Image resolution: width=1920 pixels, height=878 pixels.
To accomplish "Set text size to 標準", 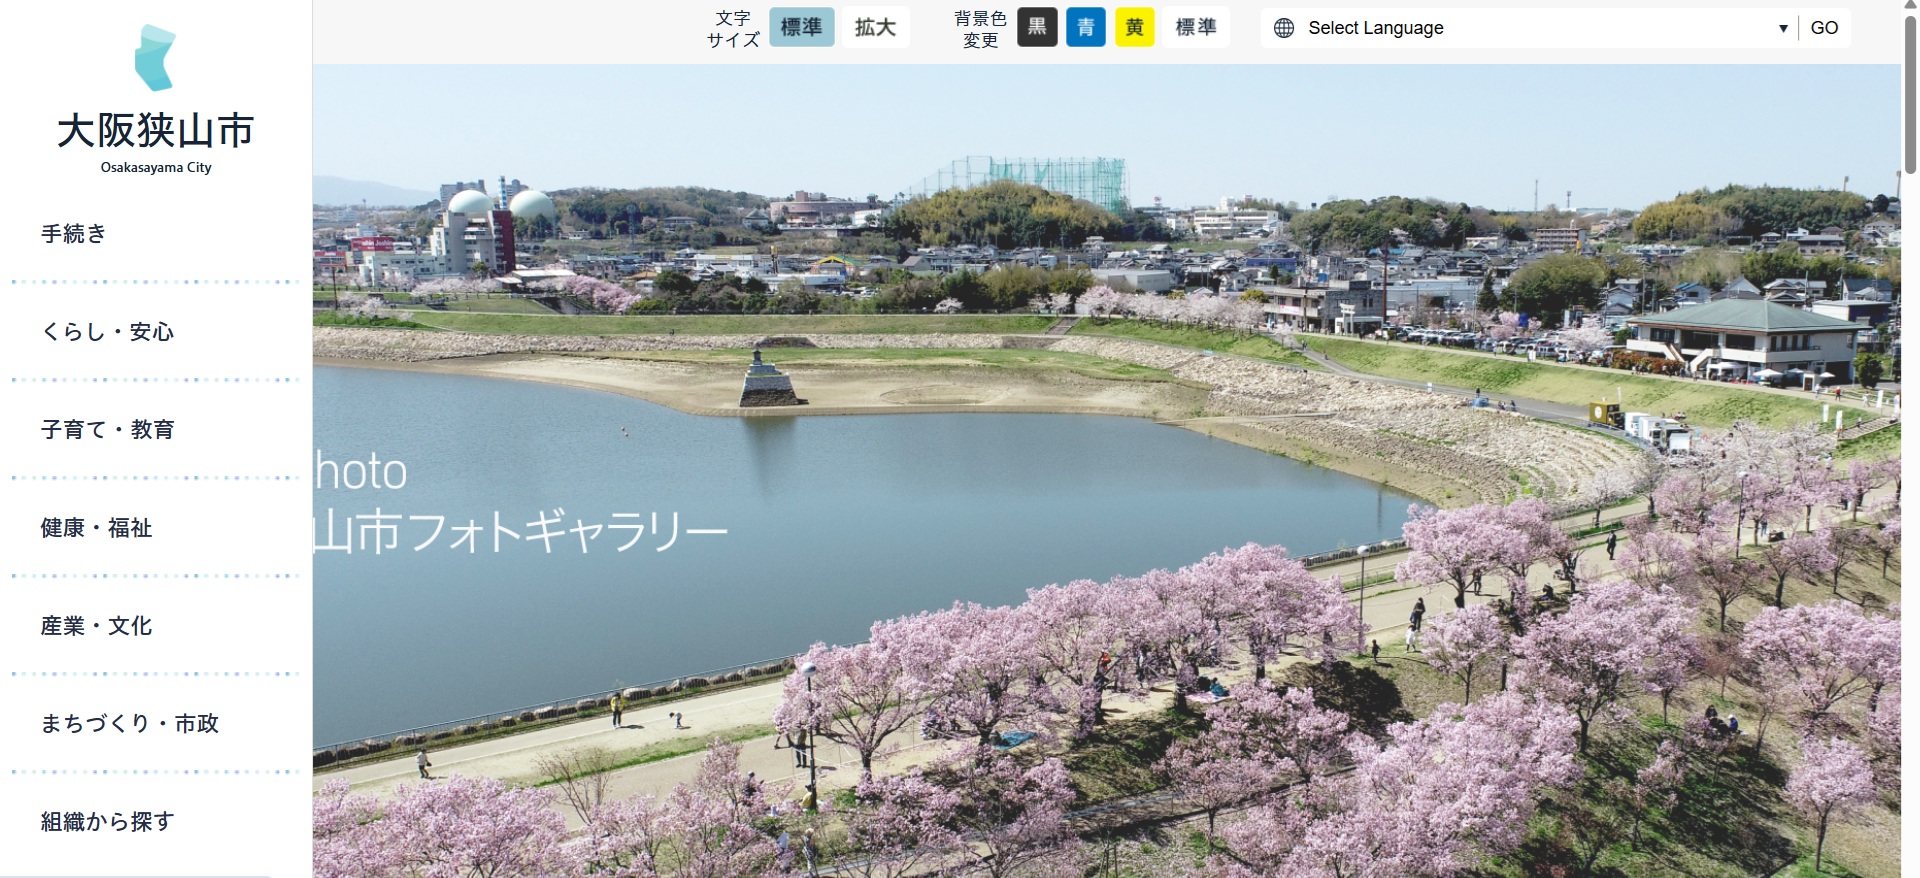I will click(801, 27).
